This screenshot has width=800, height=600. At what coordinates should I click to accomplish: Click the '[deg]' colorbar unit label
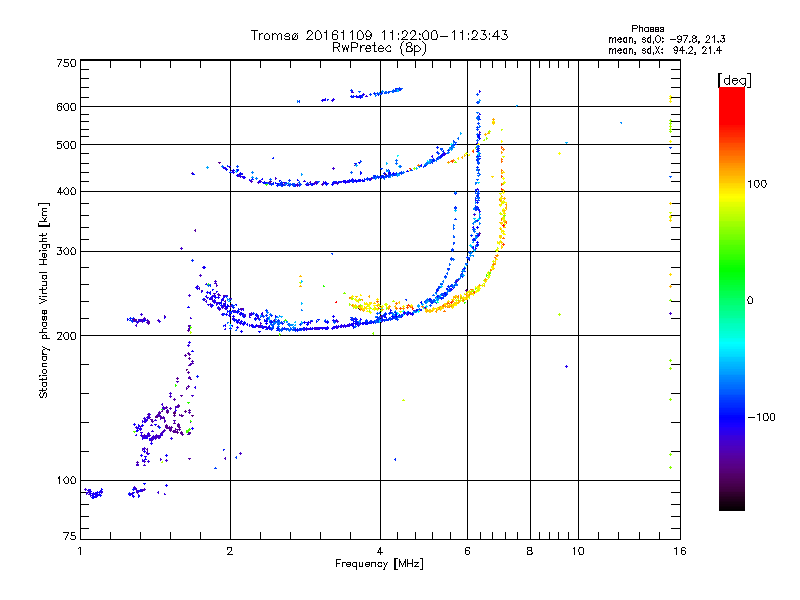pyautogui.click(x=734, y=80)
